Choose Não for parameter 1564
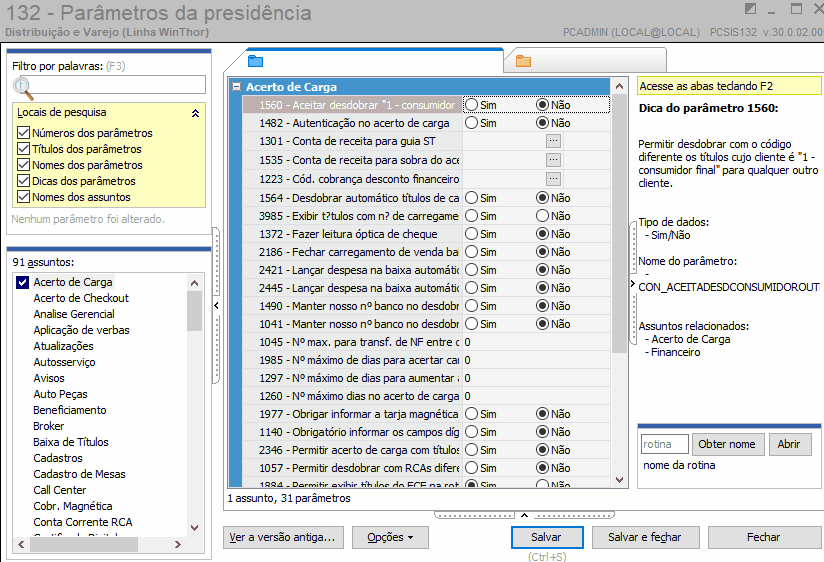824x562 pixels. click(x=542, y=198)
